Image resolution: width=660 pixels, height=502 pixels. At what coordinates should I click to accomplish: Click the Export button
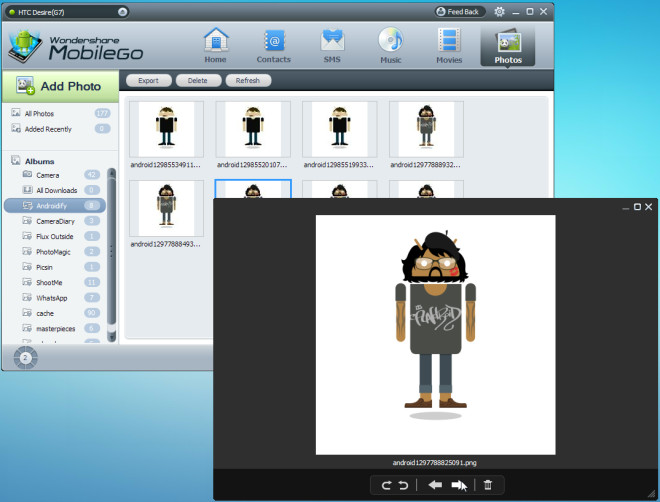(149, 80)
